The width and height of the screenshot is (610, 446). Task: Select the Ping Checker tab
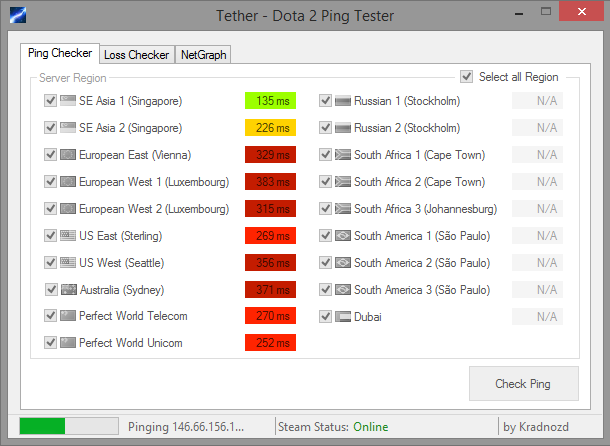(60, 54)
